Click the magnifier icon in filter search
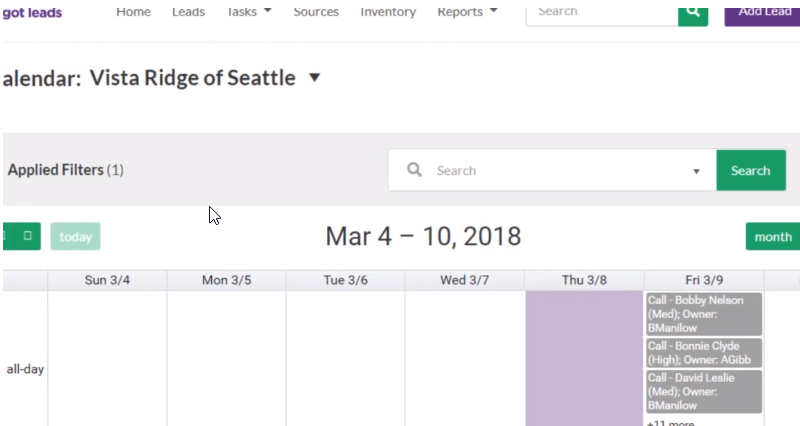The height and width of the screenshot is (426, 800). (415, 170)
